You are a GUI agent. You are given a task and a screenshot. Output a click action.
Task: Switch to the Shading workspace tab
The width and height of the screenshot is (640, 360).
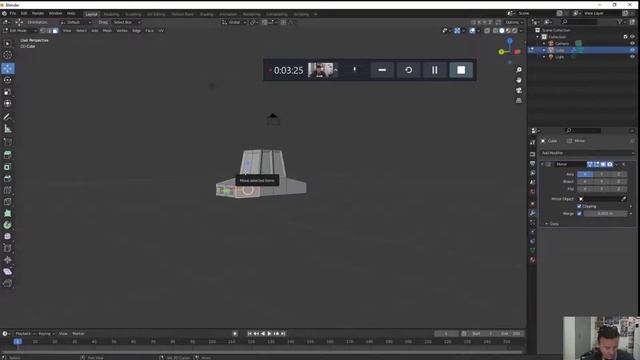coord(207,14)
